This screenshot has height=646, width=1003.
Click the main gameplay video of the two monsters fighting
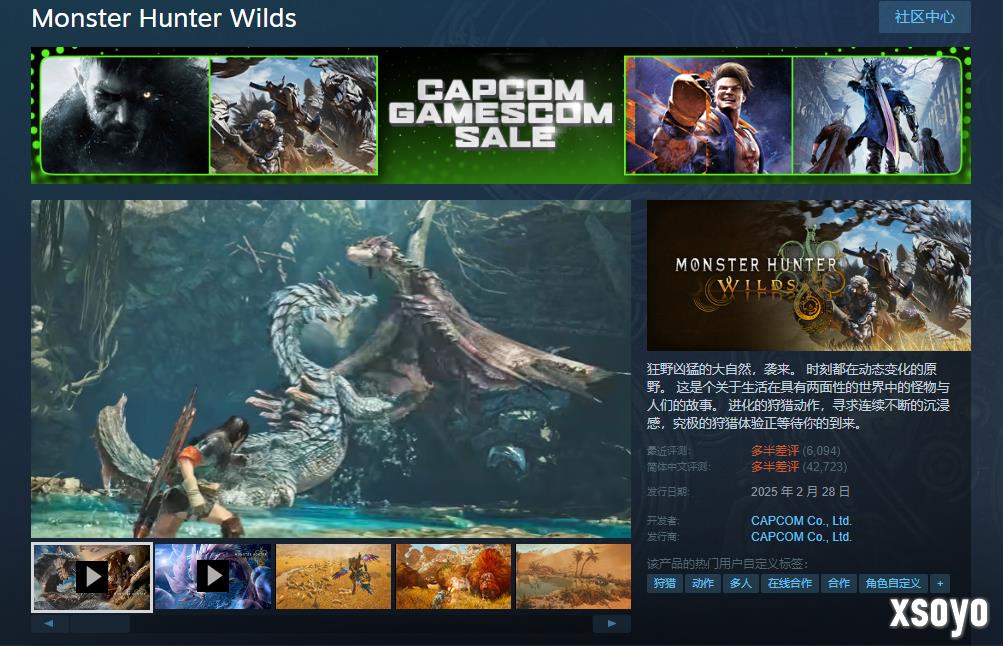pyautogui.click(x=331, y=368)
